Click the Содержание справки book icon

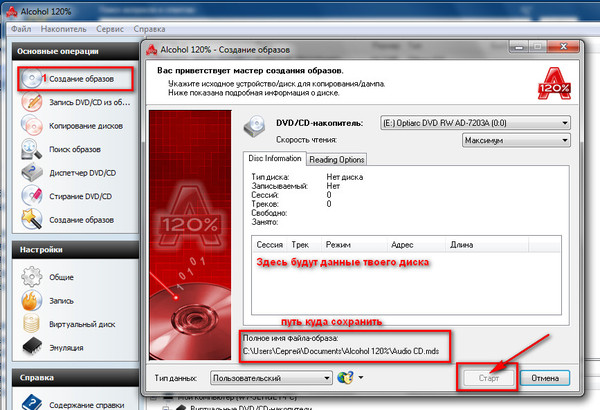(x=32, y=402)
